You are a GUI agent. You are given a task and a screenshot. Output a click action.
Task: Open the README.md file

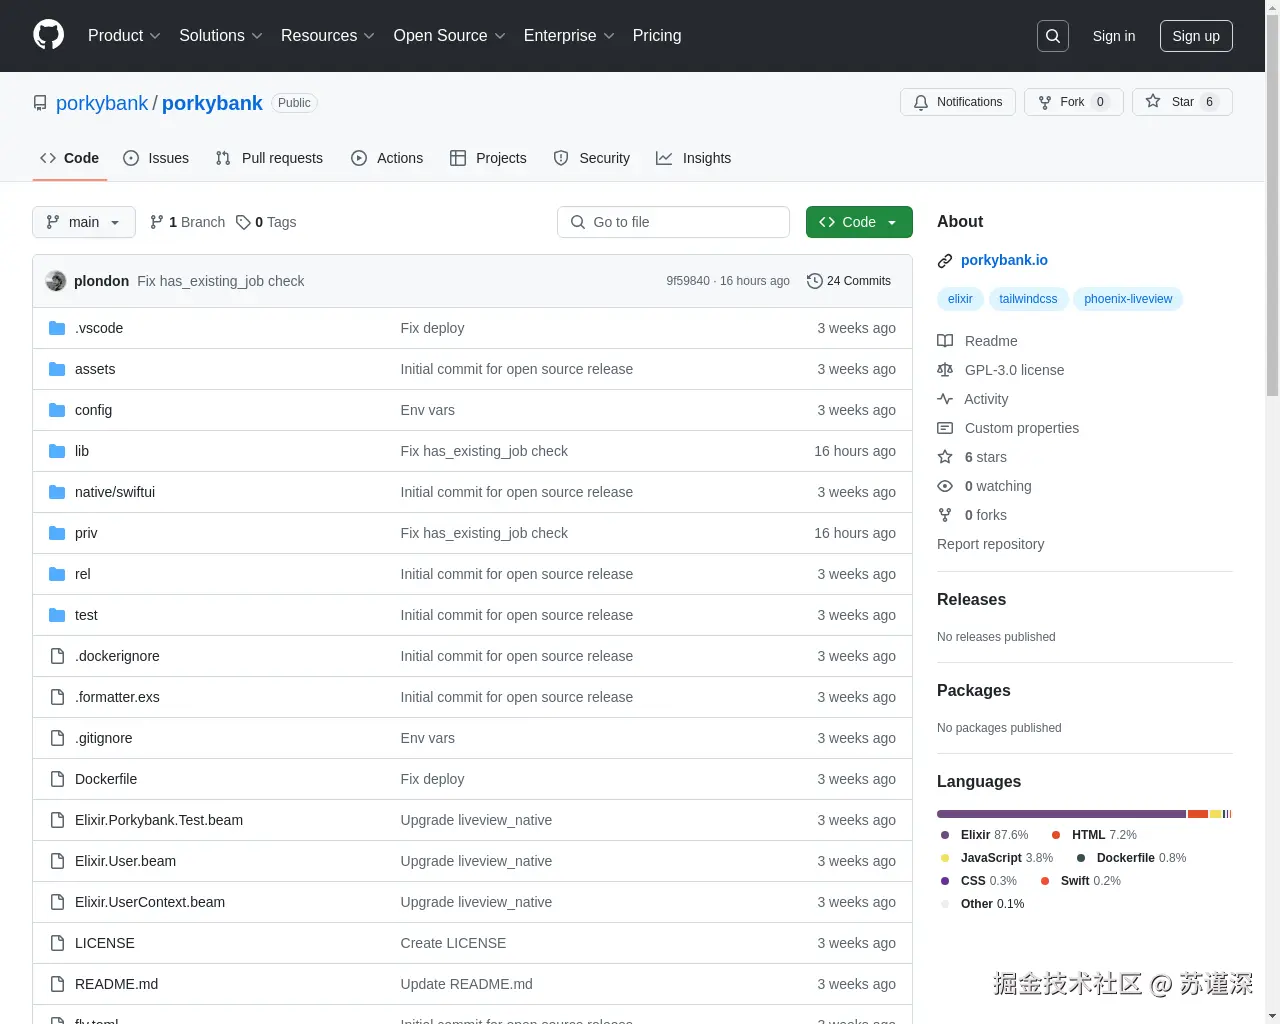click(116, 984)
